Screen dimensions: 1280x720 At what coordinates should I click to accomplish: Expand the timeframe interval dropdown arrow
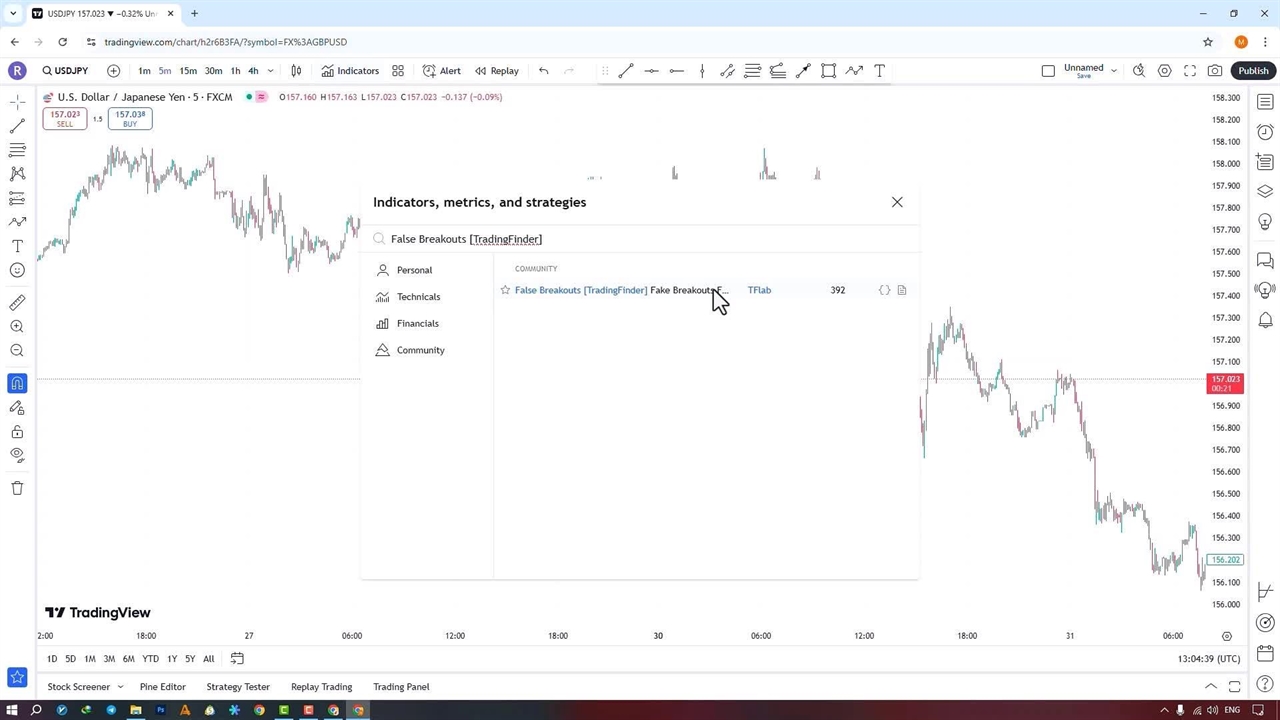270,71
